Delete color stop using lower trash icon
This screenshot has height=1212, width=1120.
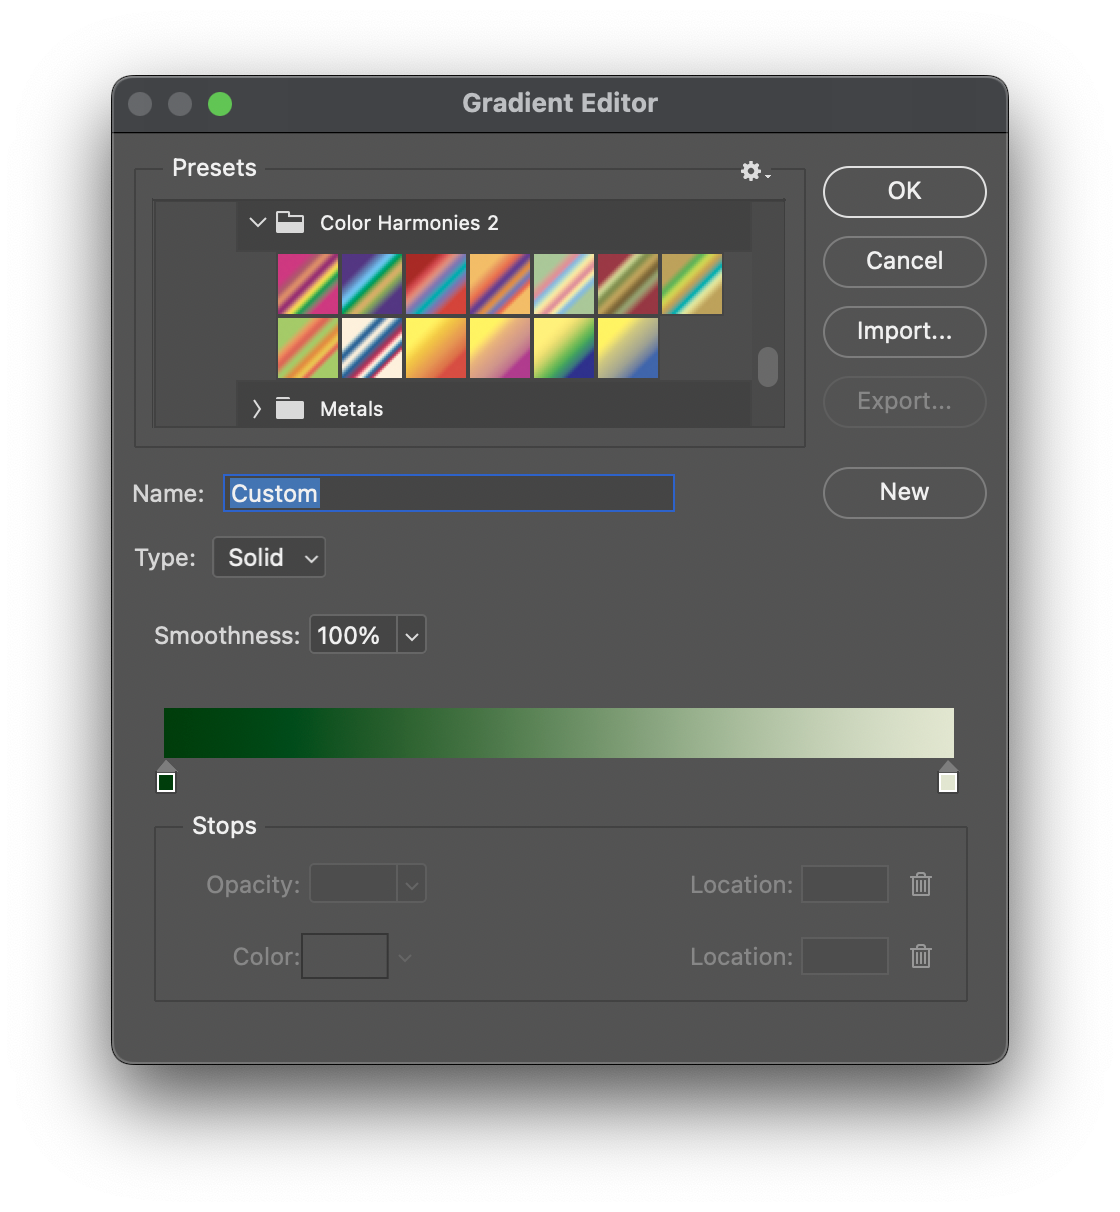click(921, 956)
